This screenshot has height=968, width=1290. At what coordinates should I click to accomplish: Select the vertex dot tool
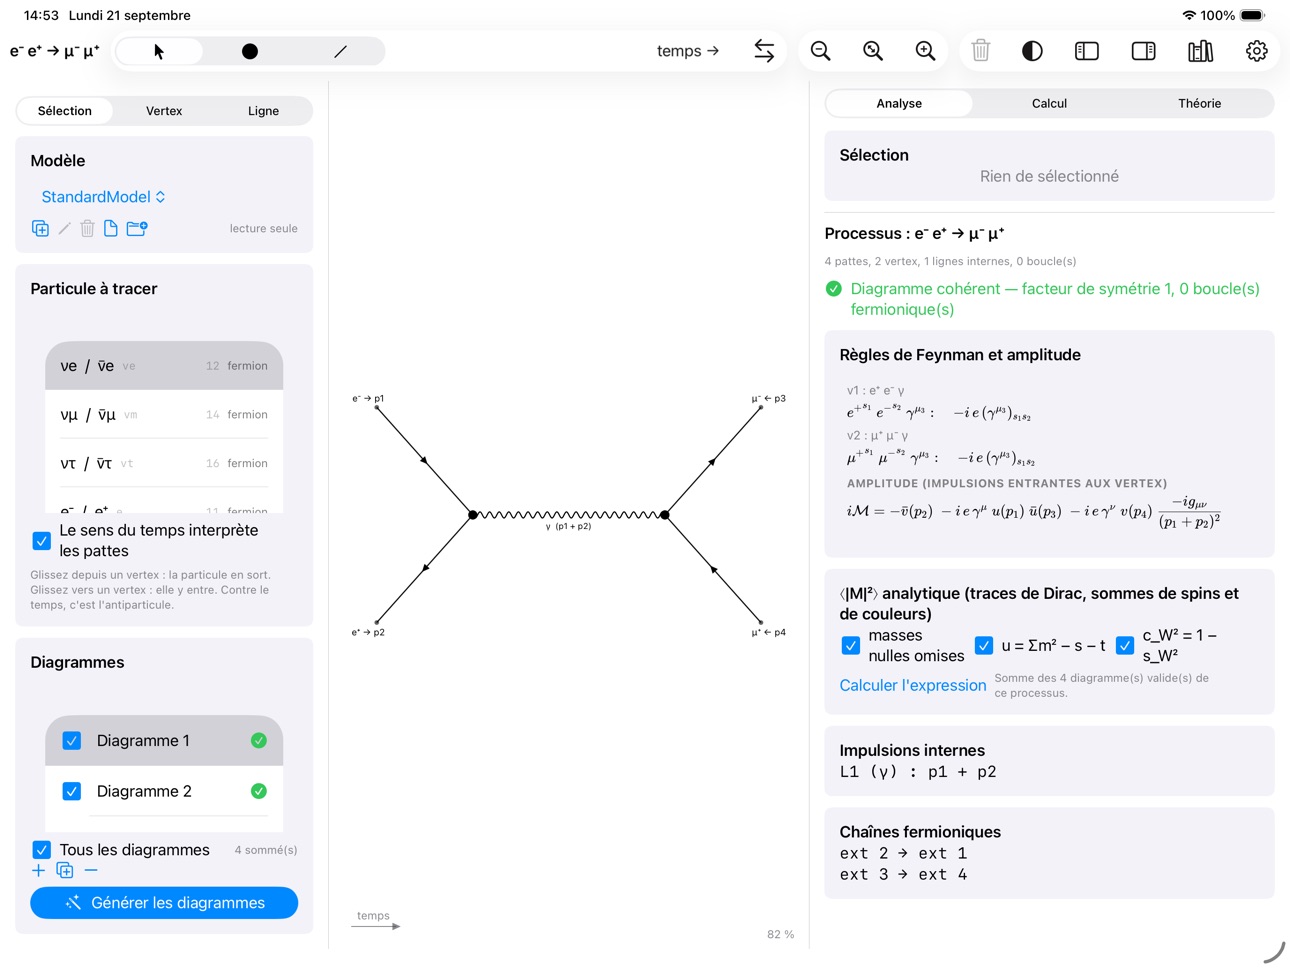point(250,51)
